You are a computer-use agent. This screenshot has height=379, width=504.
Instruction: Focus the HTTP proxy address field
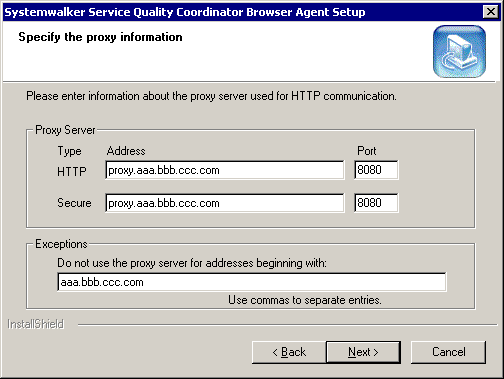tap(225, 170)
